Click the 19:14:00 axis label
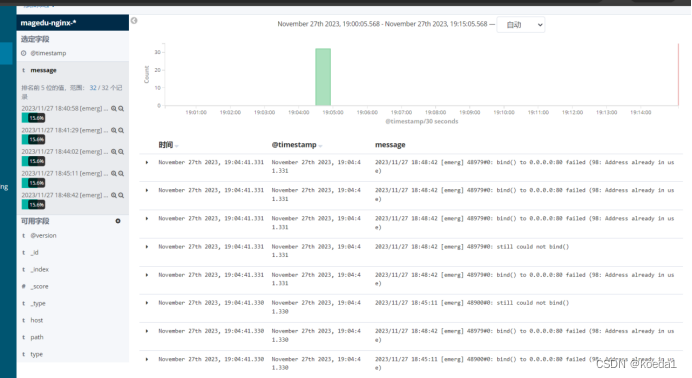 coord(641,112)
